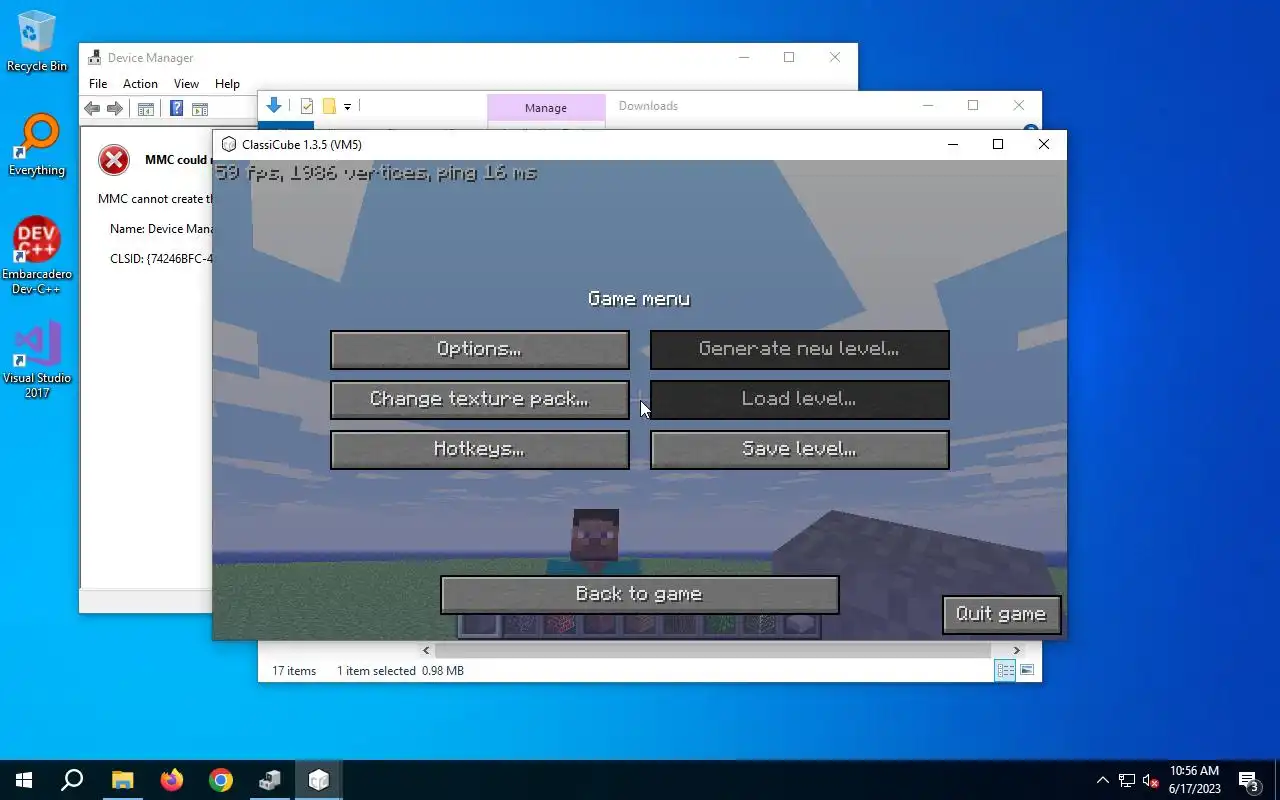The image size is (1280, 800).
Task: Select the Everything search desktop shortcut
Action: pyautogui.click(x=37, y=146)
